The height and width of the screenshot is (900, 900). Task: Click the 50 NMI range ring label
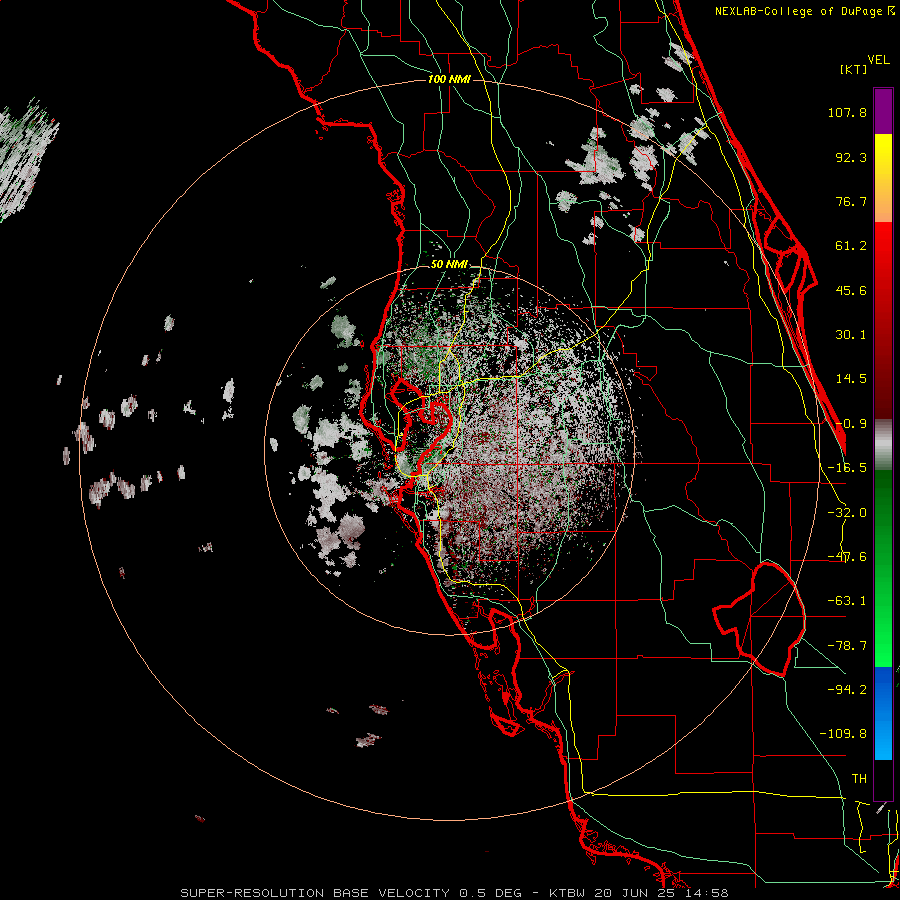pyautogui.click(x=449, y=265)
